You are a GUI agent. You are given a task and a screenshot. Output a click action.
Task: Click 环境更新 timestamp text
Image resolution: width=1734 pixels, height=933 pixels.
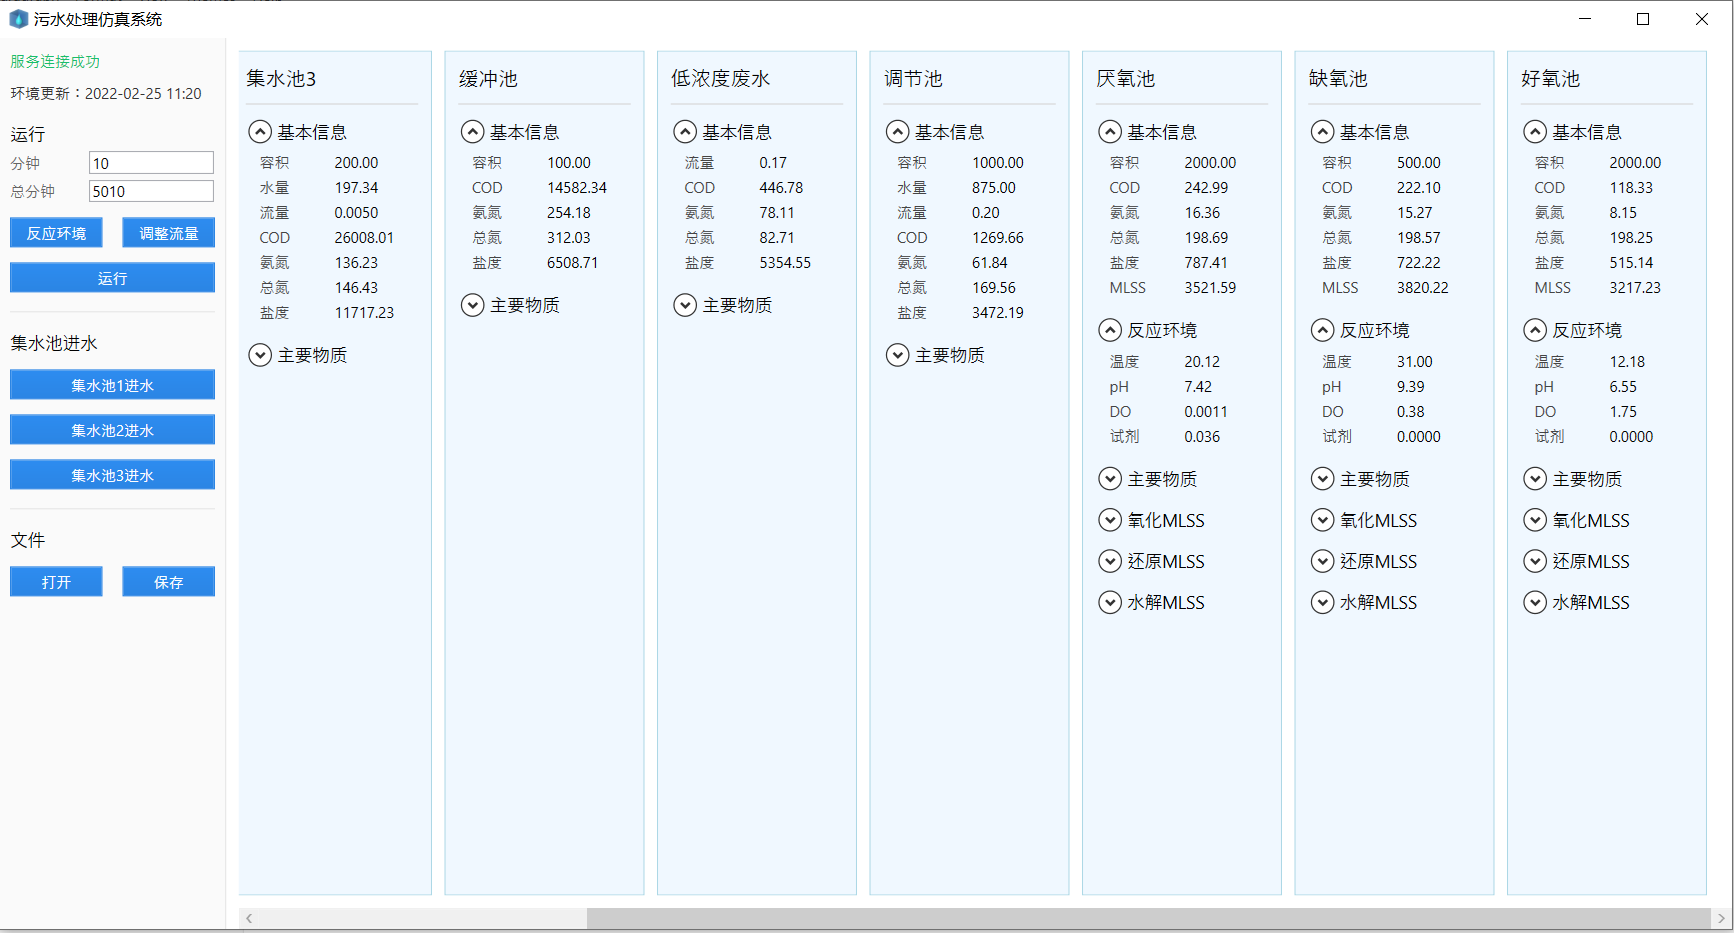tap(106, 94)
